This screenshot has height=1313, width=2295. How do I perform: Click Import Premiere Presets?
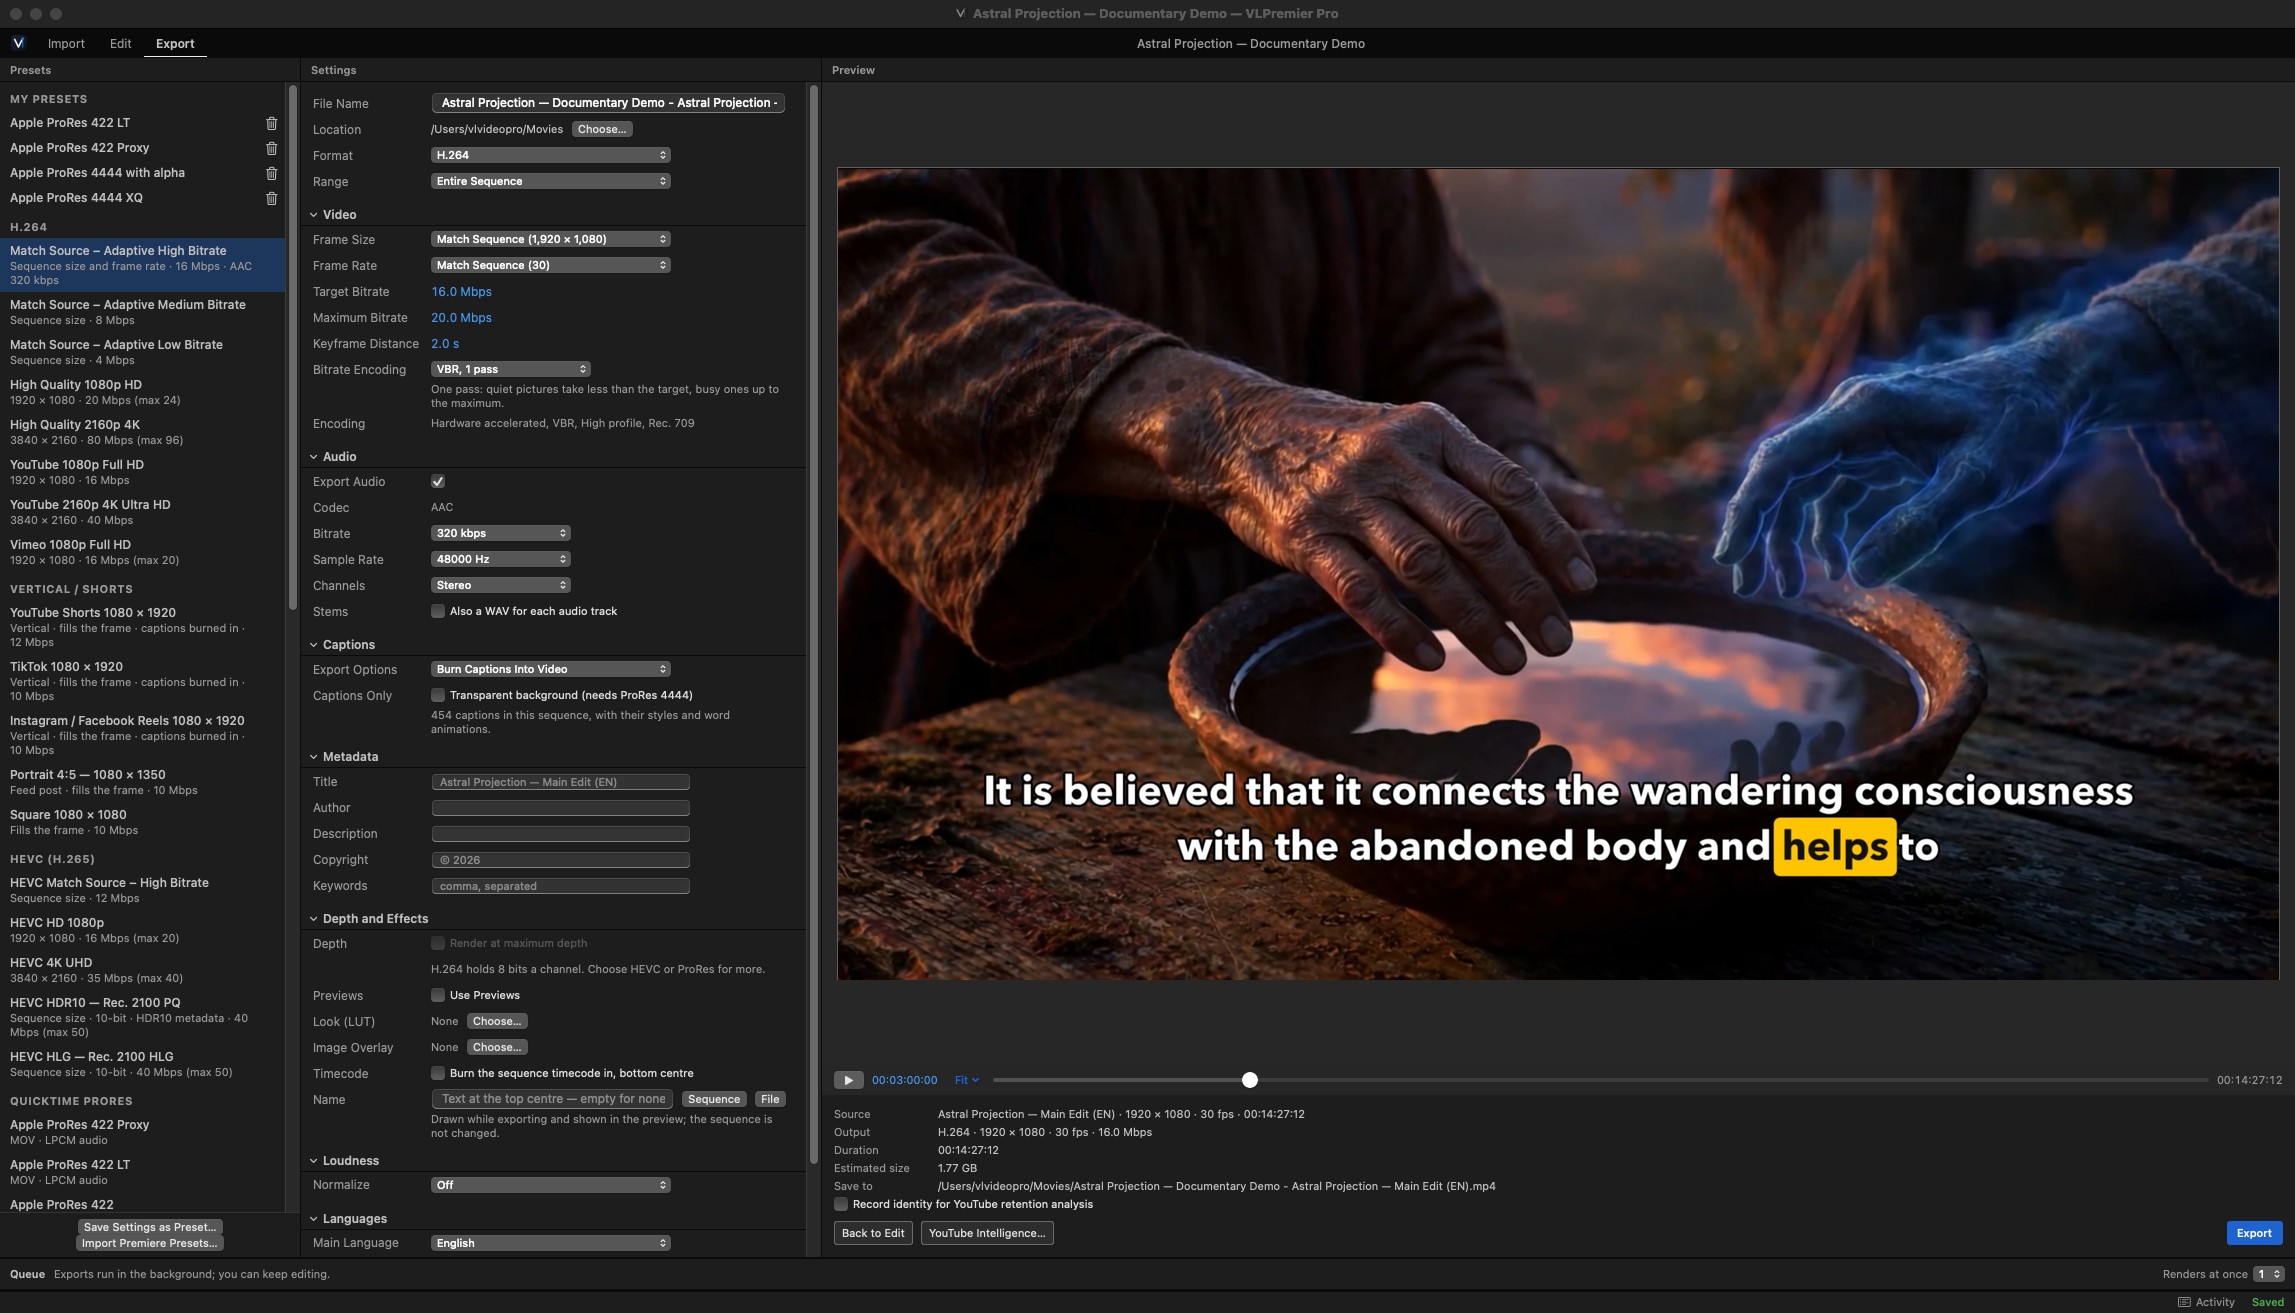150,1243
